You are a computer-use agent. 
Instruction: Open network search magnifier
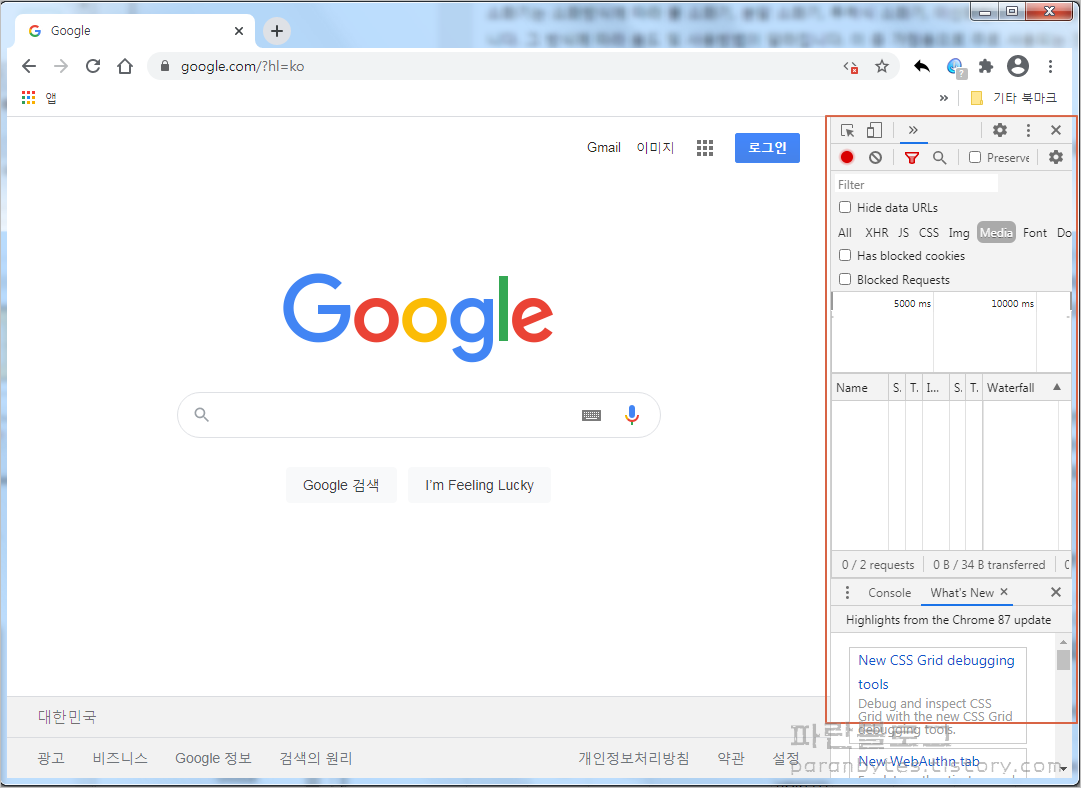click(939, 157)
